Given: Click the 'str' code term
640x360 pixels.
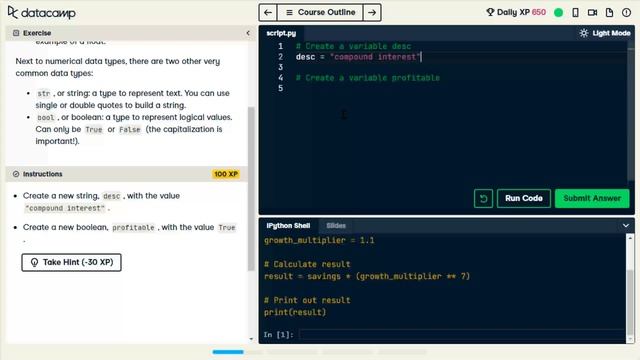Looking at the screenshot, I should pos(44,93).
